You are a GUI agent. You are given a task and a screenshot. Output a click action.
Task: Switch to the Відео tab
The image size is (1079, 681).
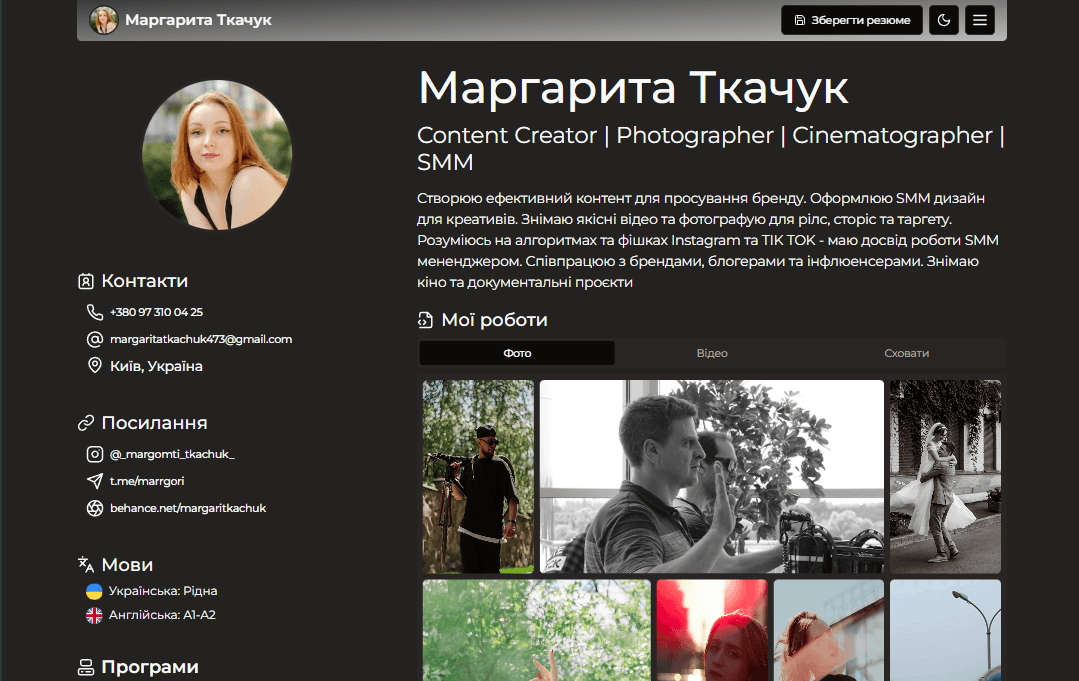pyautogui.click(x=711, y=353)
